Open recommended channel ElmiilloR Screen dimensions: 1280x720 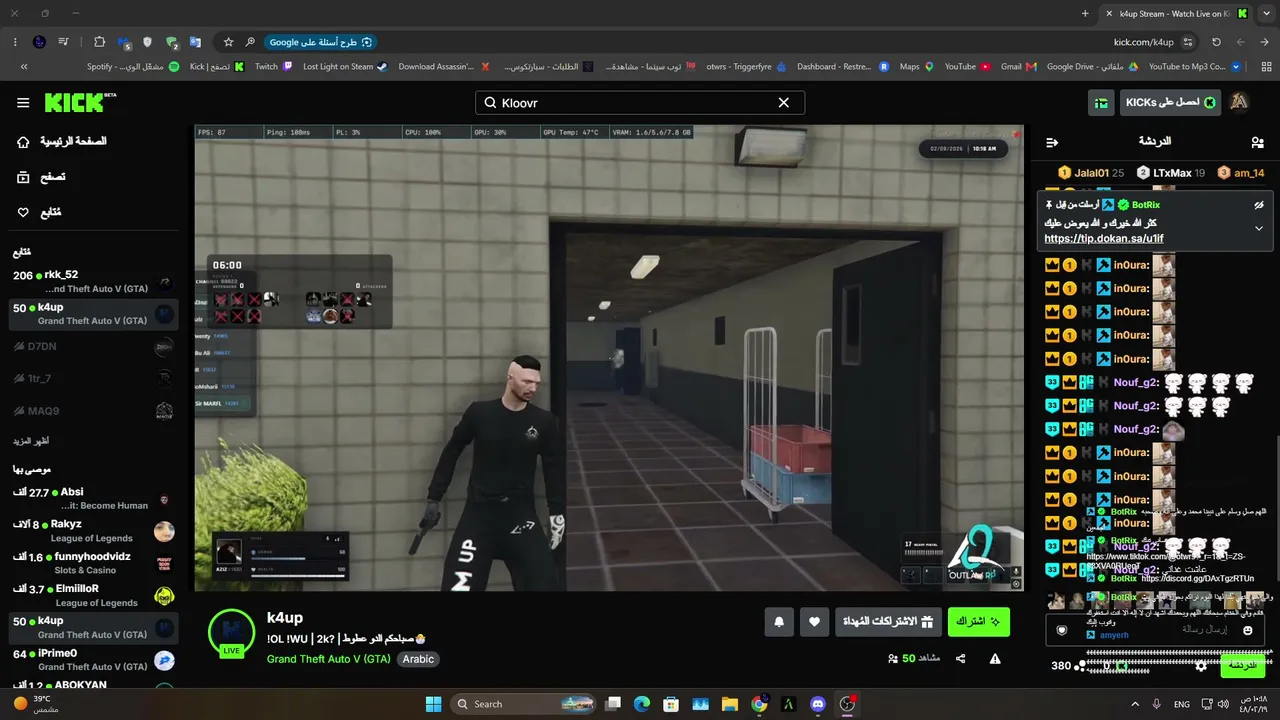(94, 596)
